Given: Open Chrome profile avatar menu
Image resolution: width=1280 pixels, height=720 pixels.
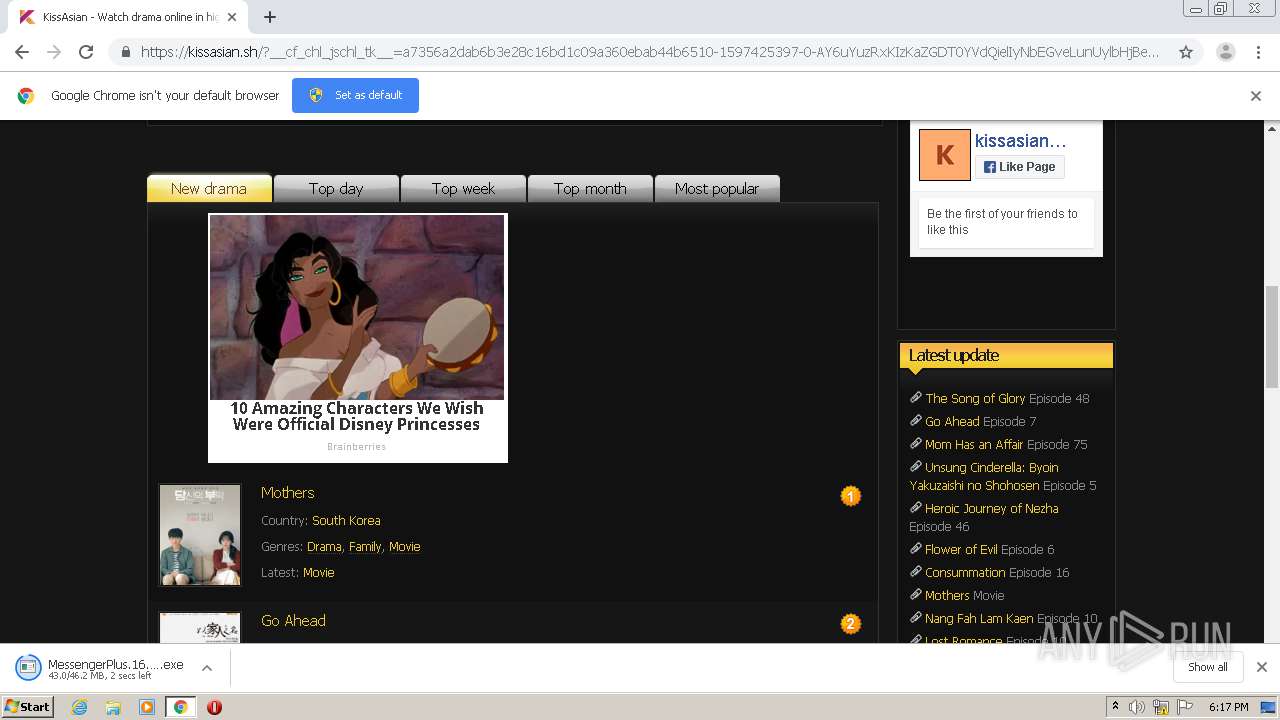Looking at the screenshot, I should tap(1225, 52).
